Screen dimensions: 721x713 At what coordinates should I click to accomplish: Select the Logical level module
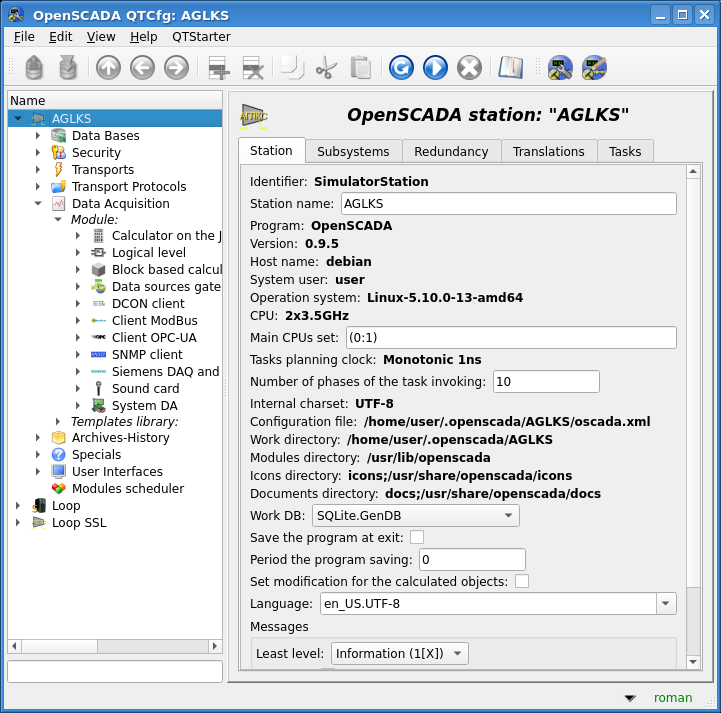click(149, 252)
